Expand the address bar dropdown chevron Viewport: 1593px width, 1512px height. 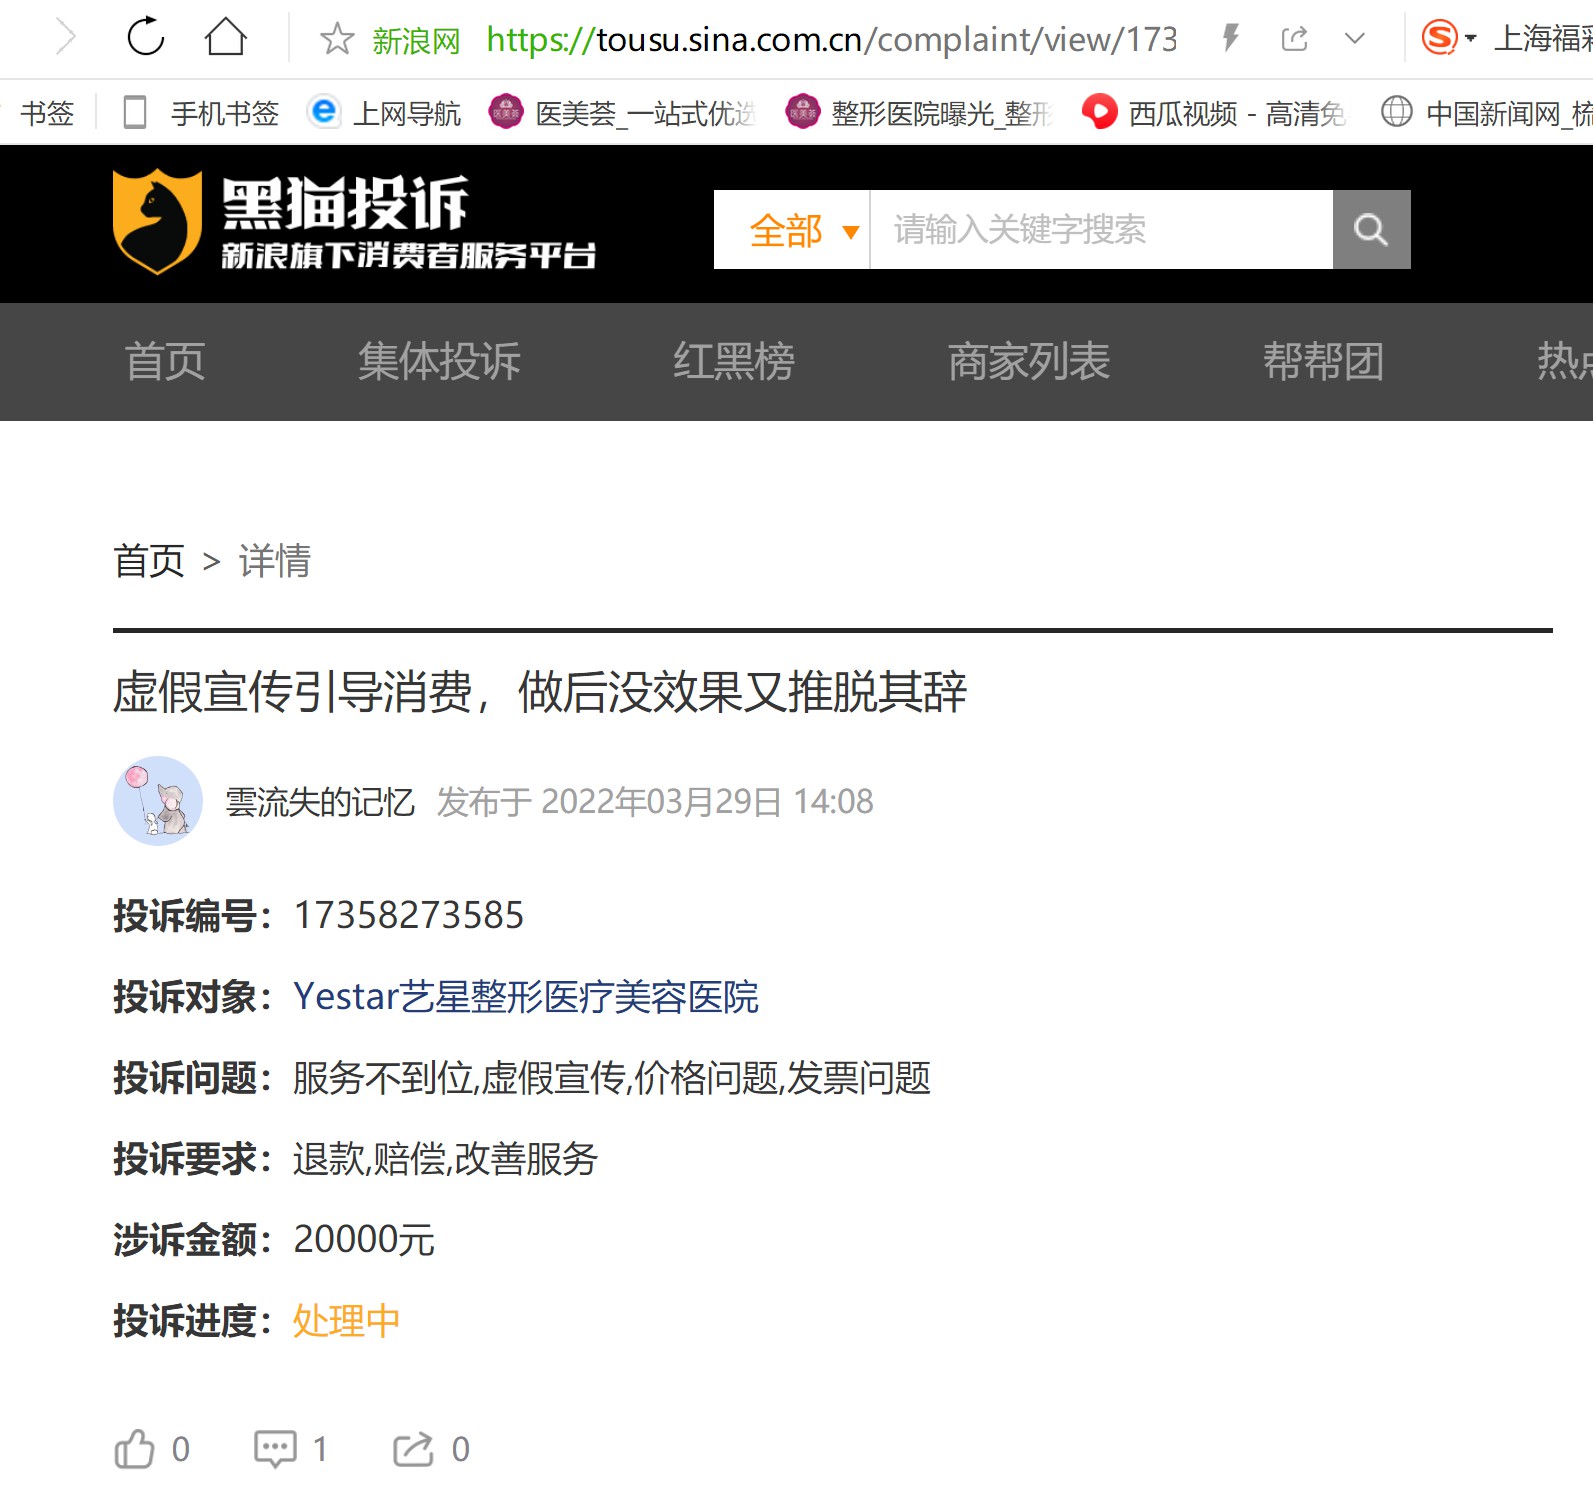click(1355, 39)
